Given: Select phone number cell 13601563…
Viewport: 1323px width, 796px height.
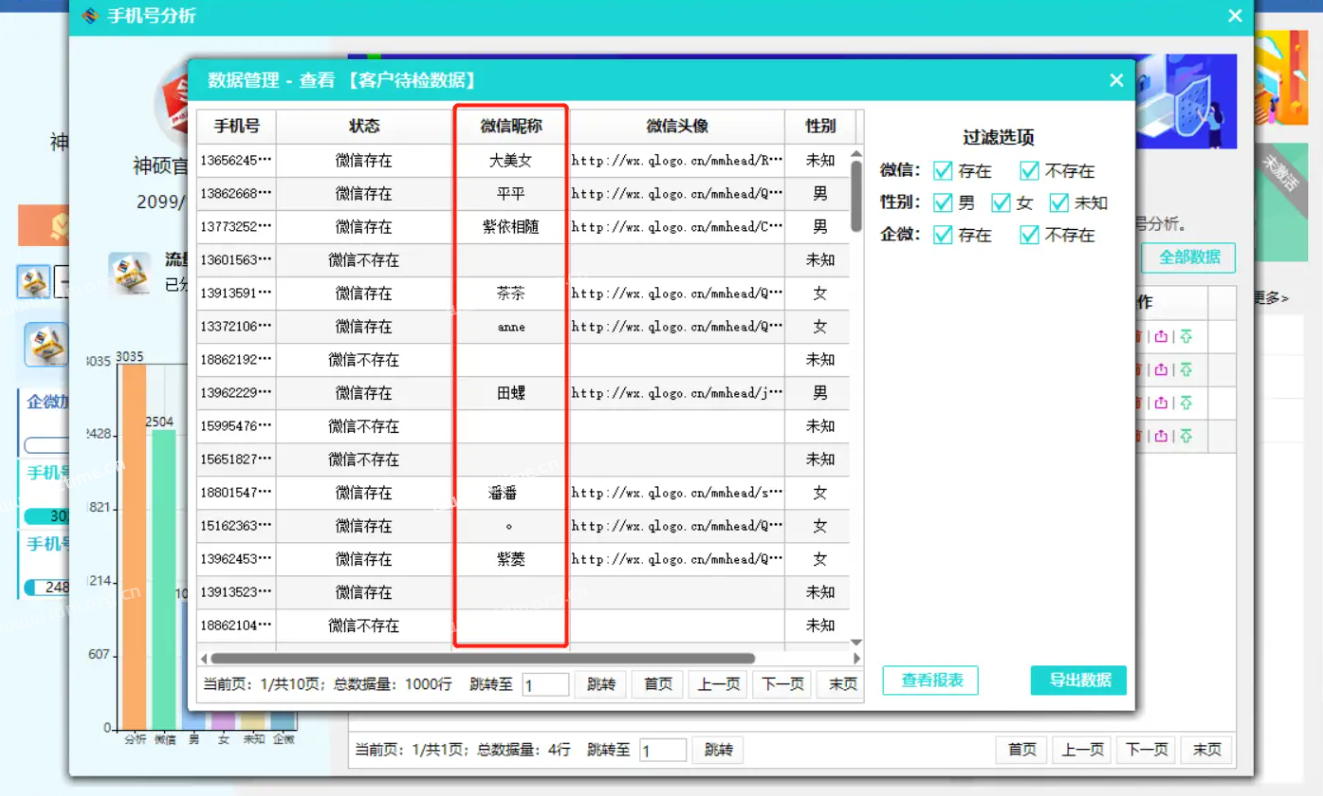Looking at the screenshot, I should tap(236, 260).
